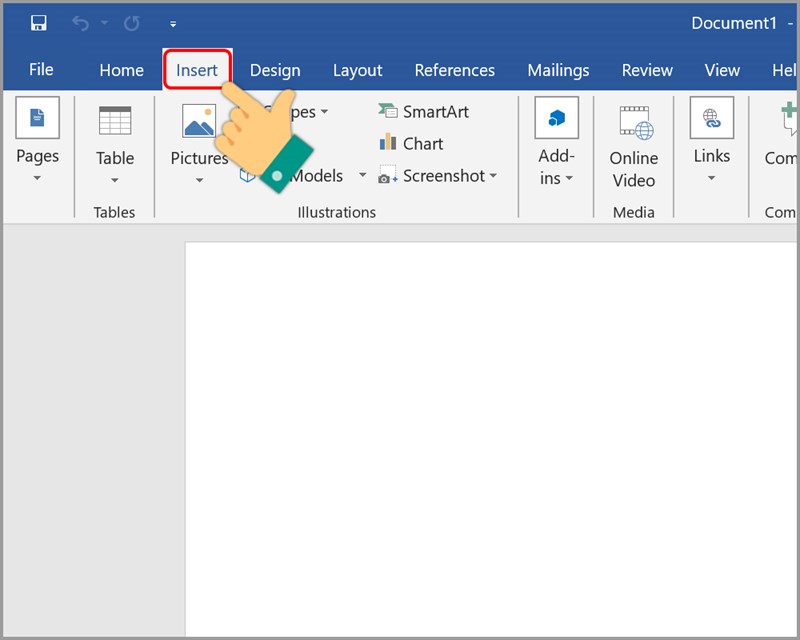The image size is (800, 640).
Task: Switch to the Review tab
Action: (647, 70)
